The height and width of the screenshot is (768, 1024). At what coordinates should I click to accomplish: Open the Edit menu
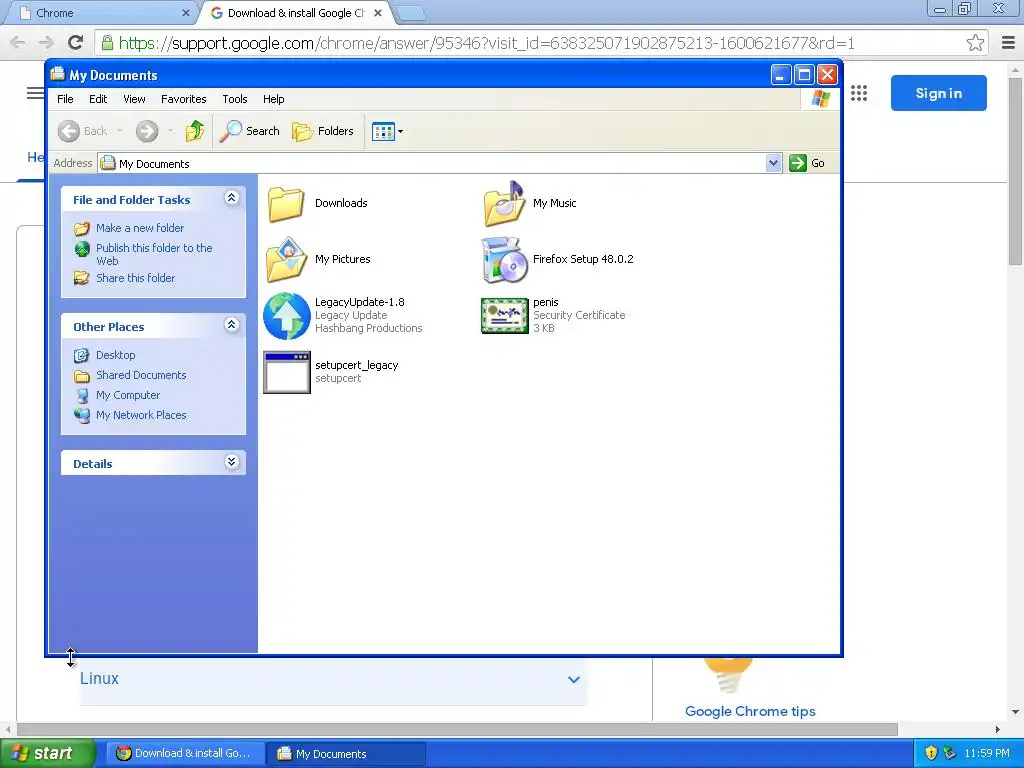click(x=98, y=99)
